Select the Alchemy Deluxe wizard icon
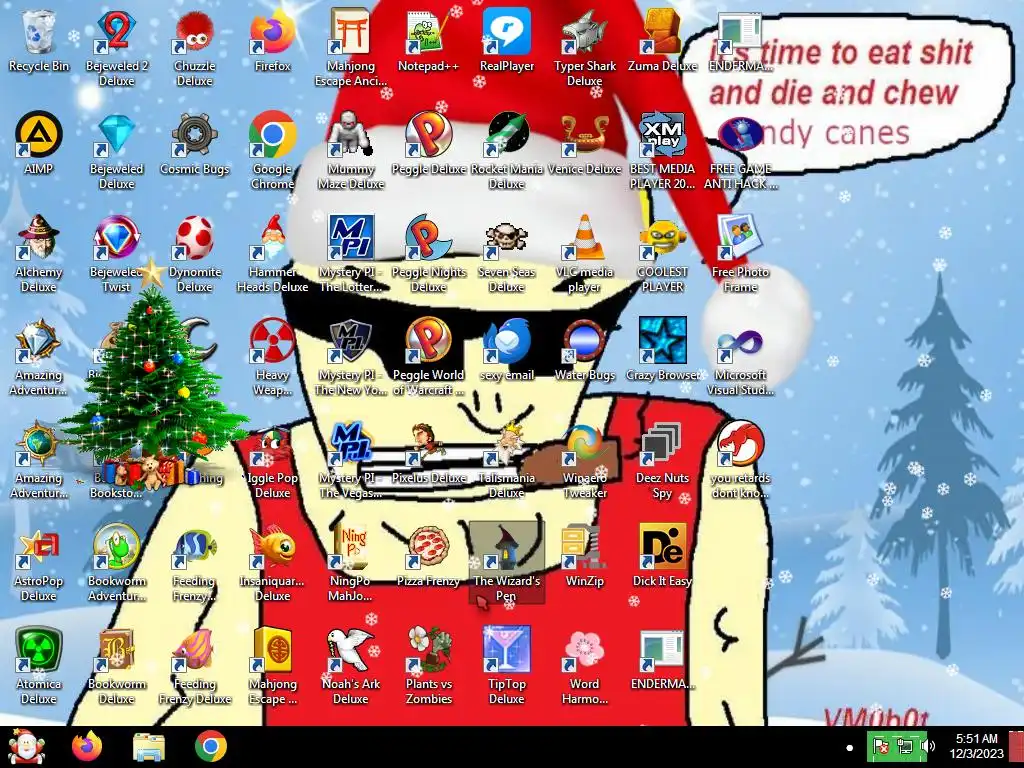This screenshot has height=768, width=1024. (39, 253)
